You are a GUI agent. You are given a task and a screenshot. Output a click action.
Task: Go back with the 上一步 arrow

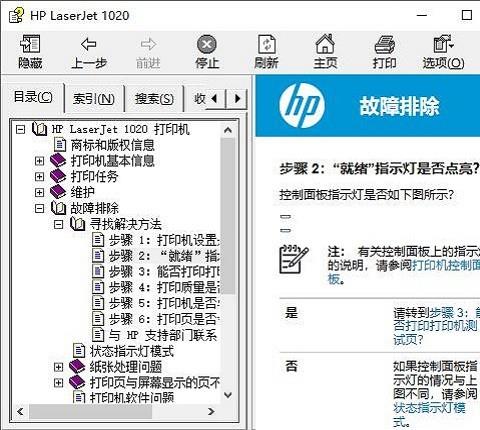click(x=89, y=44)
